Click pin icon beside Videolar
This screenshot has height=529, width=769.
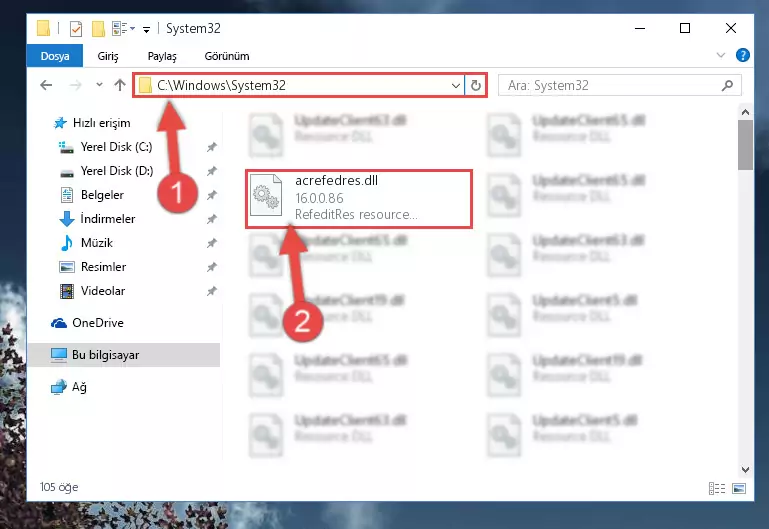point(211,291)
